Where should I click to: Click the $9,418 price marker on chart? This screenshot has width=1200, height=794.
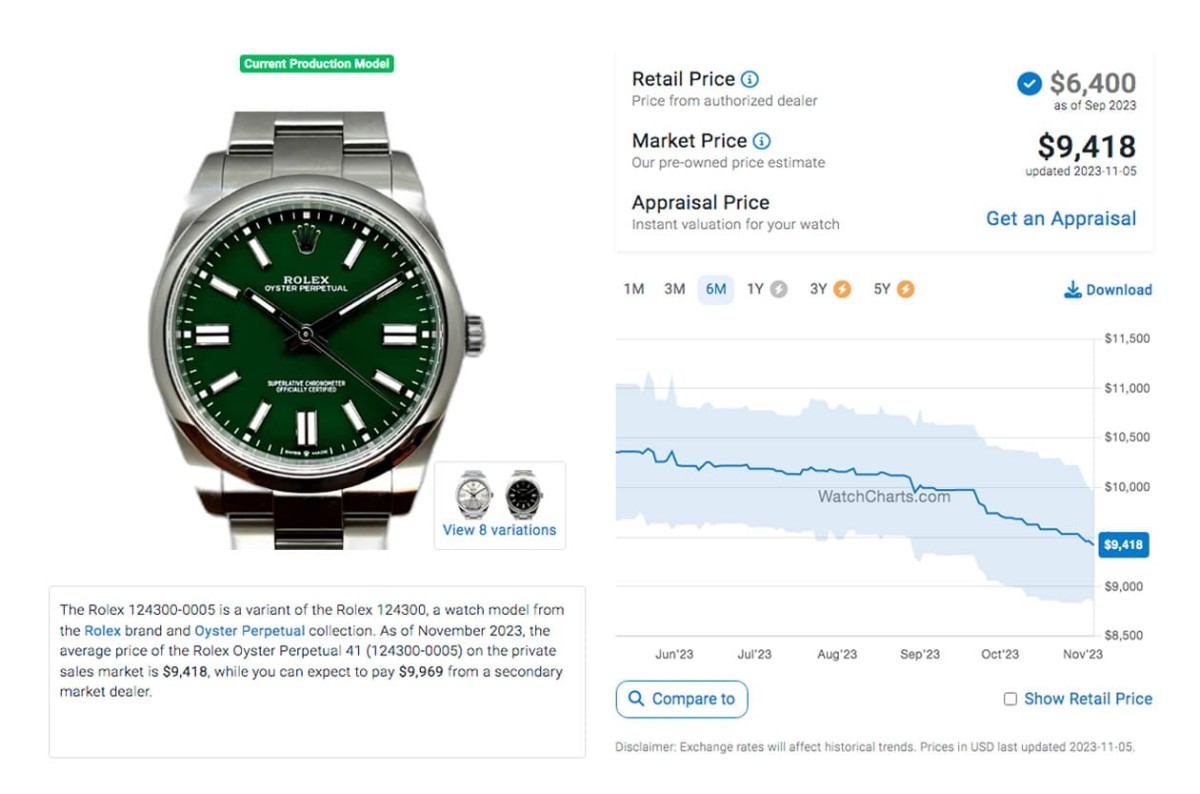coord(1122,545)
